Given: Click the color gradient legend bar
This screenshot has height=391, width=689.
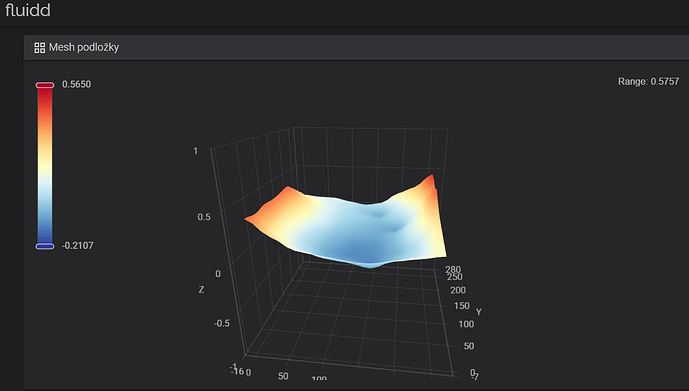Looking at the screenshot, I should click(x=45, y=166).
